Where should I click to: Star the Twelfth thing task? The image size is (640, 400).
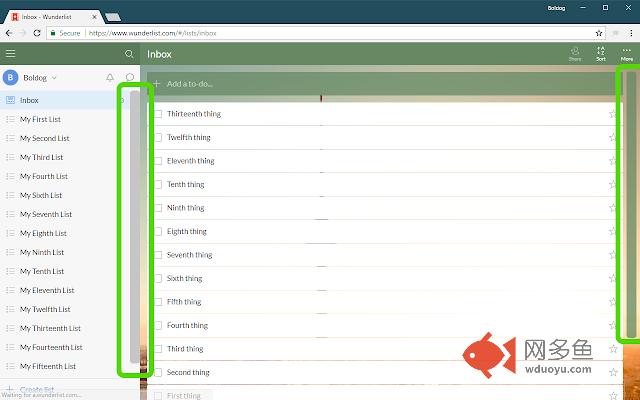click(613, 137)
